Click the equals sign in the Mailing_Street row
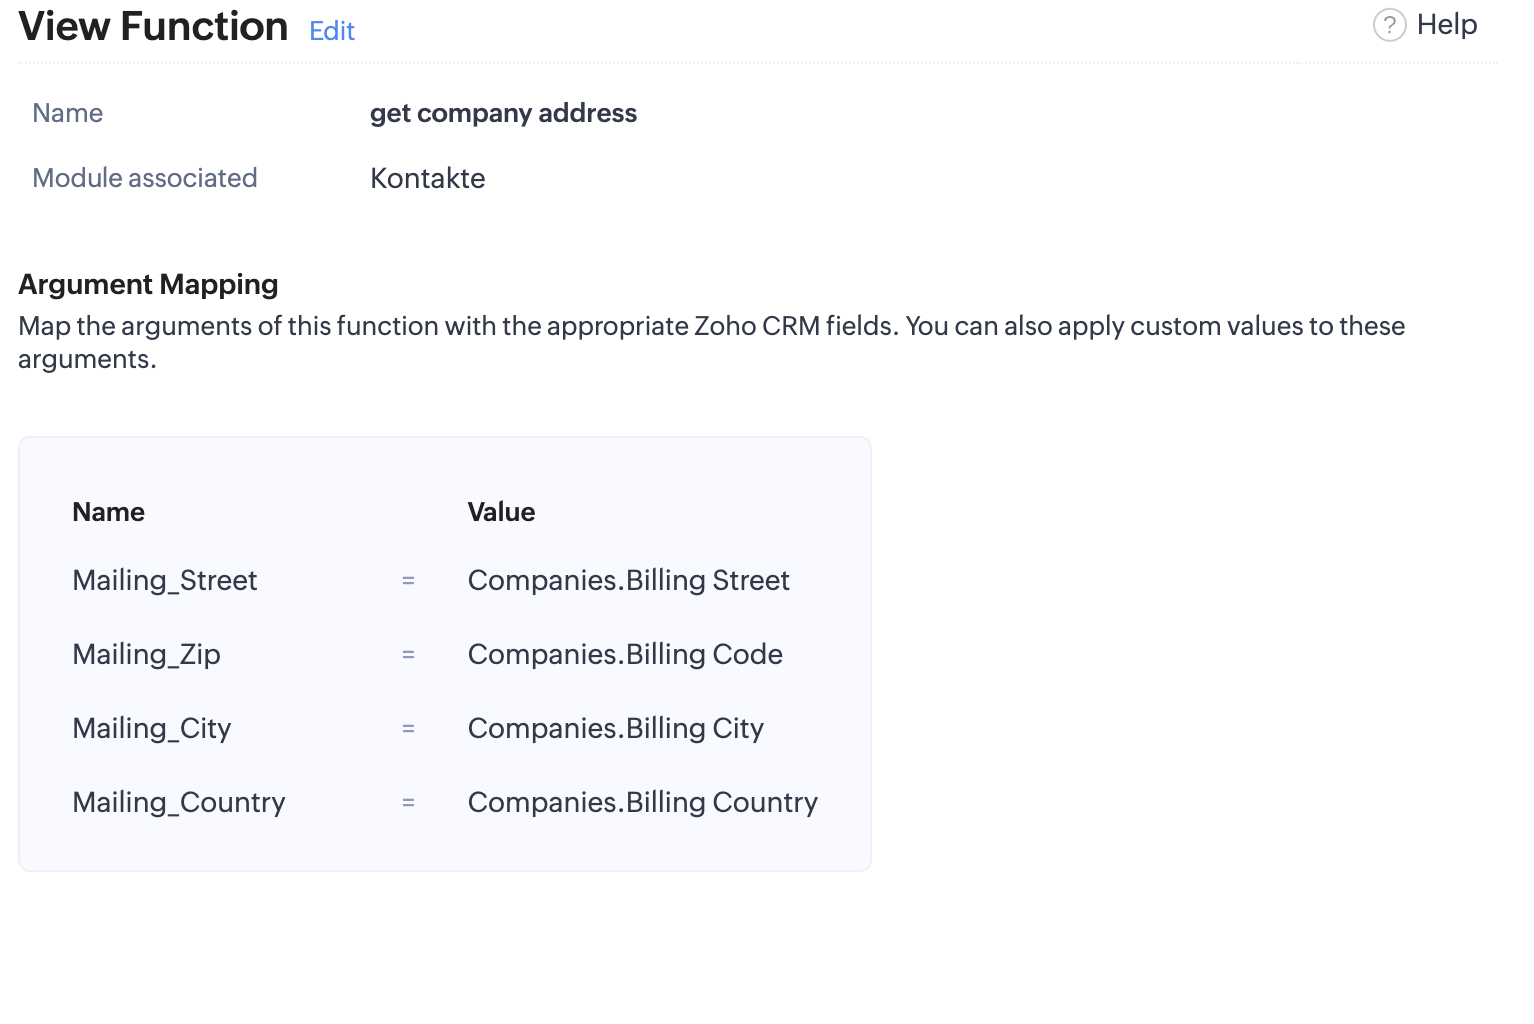 [408, 581]
